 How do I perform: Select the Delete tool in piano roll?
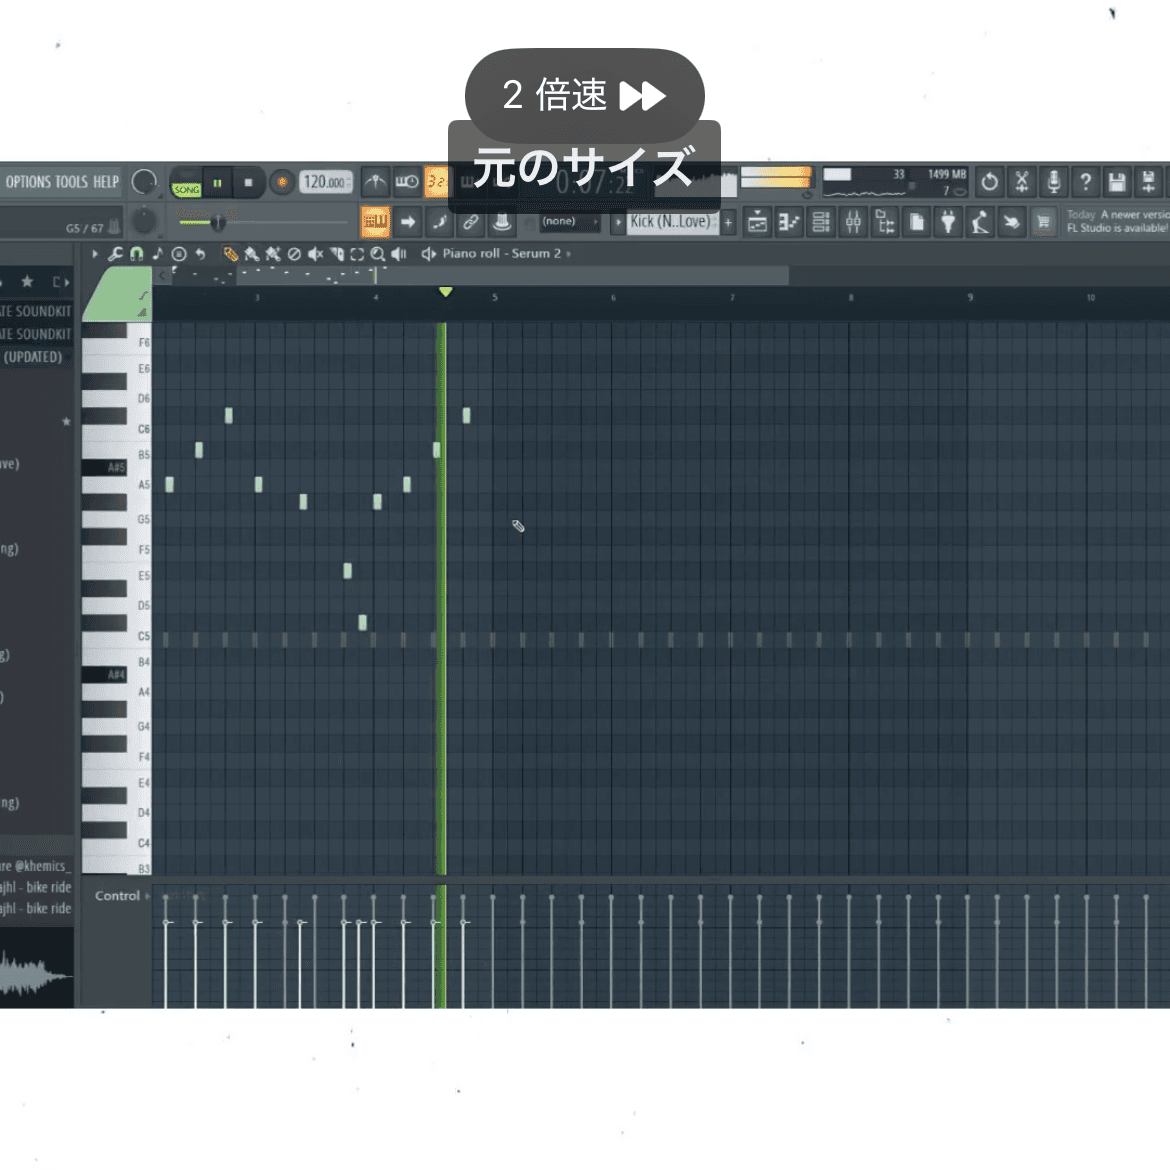pyautogui.click(x=294, y=254)
